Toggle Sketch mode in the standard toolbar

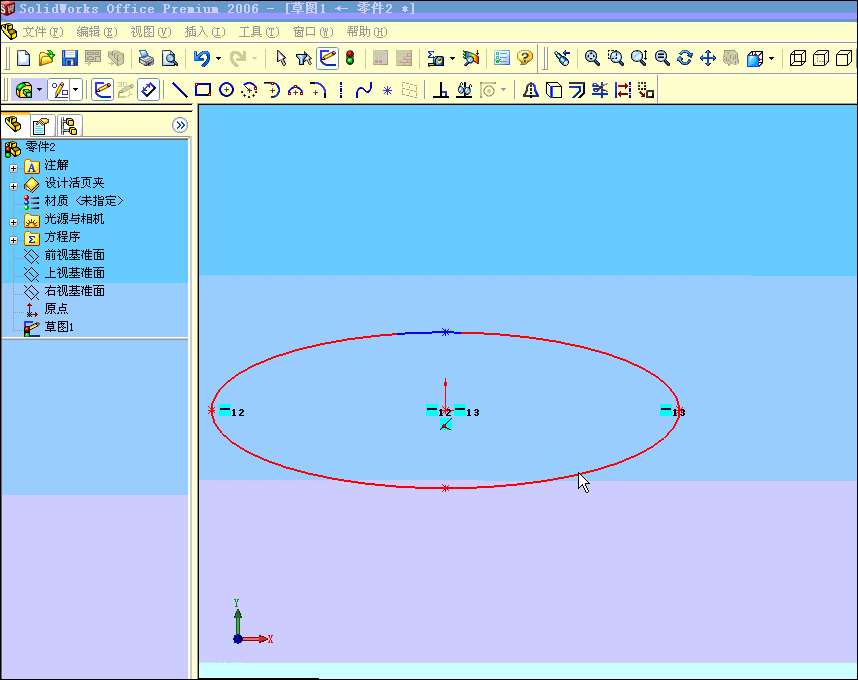pyautogui.click(x=327, y=58)
